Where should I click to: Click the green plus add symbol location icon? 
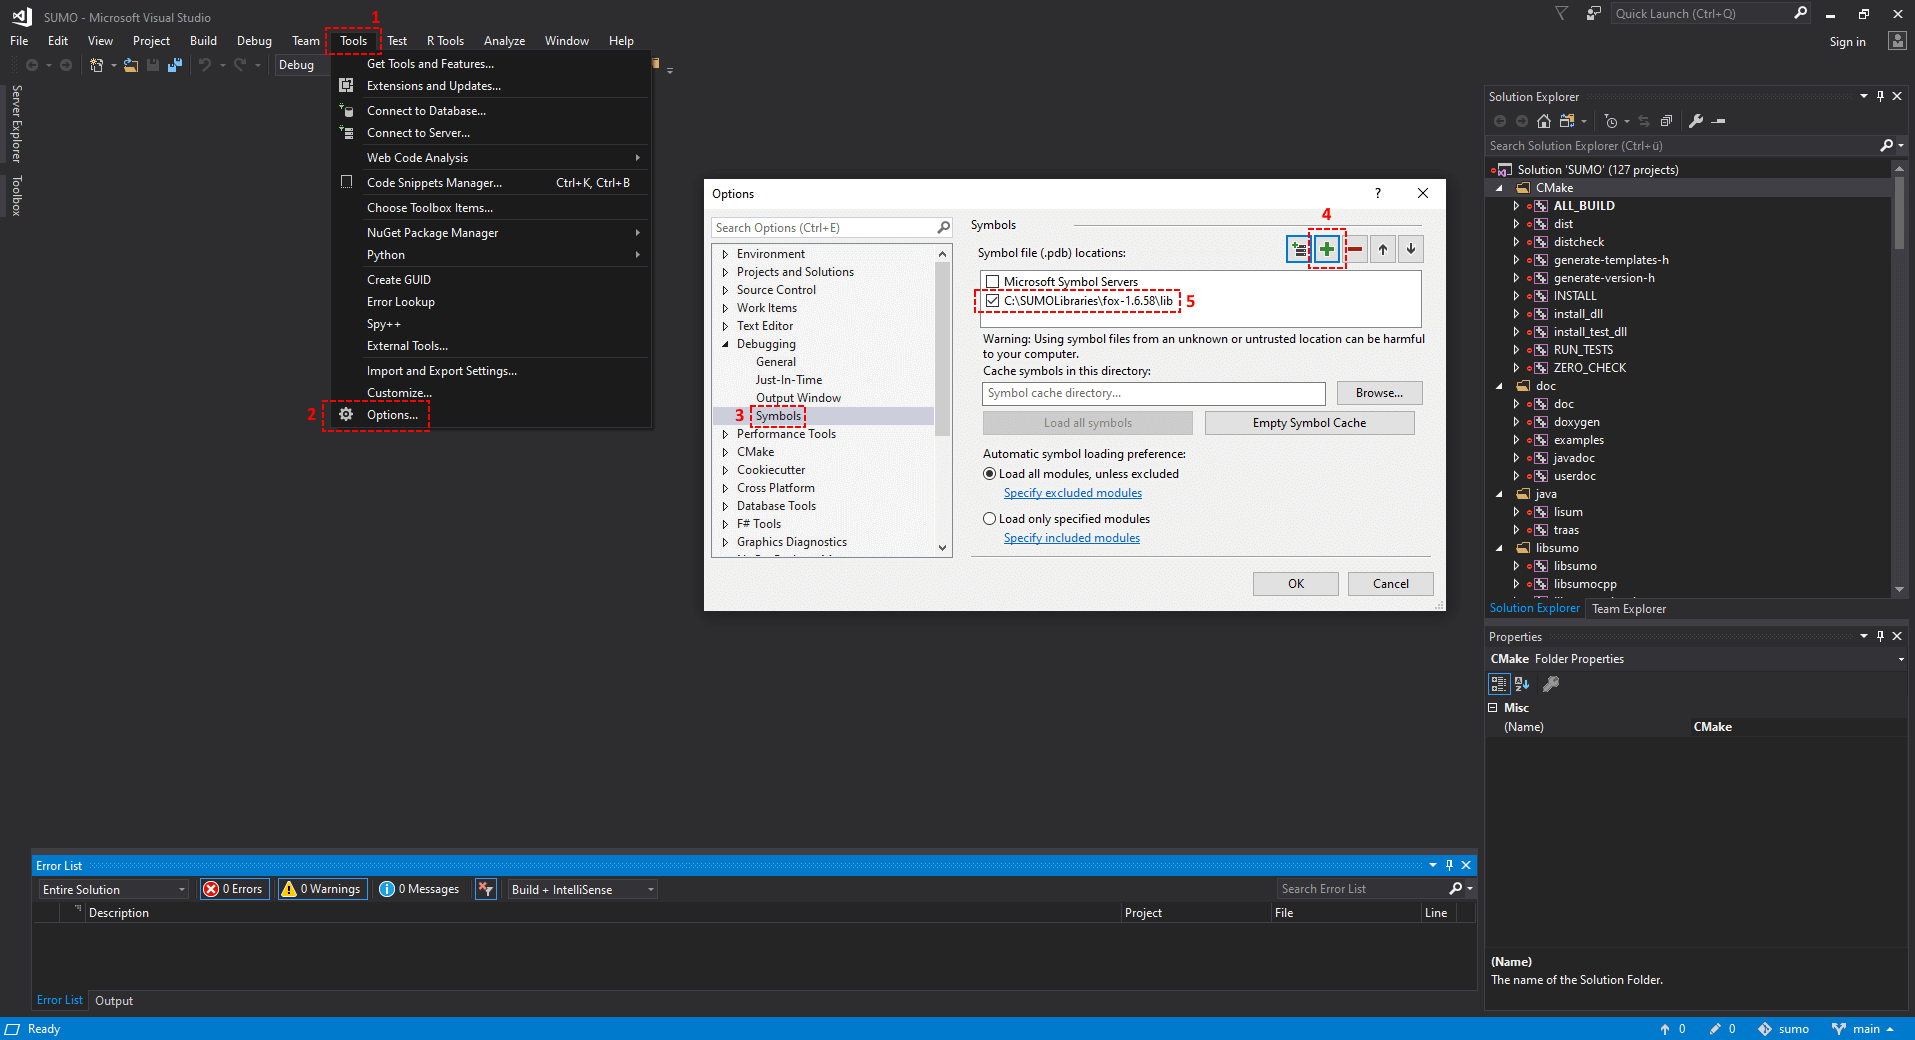(1326, 249)
